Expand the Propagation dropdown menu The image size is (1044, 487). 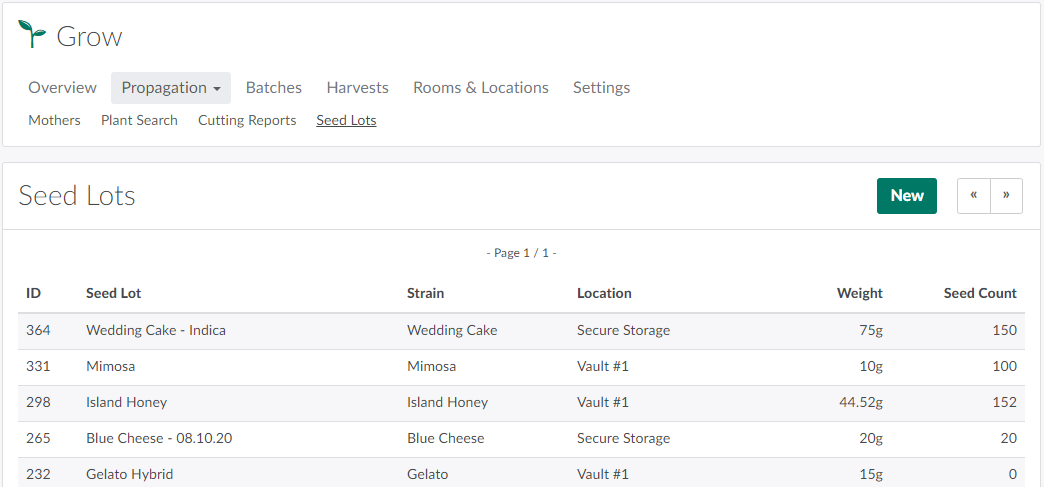171,88
